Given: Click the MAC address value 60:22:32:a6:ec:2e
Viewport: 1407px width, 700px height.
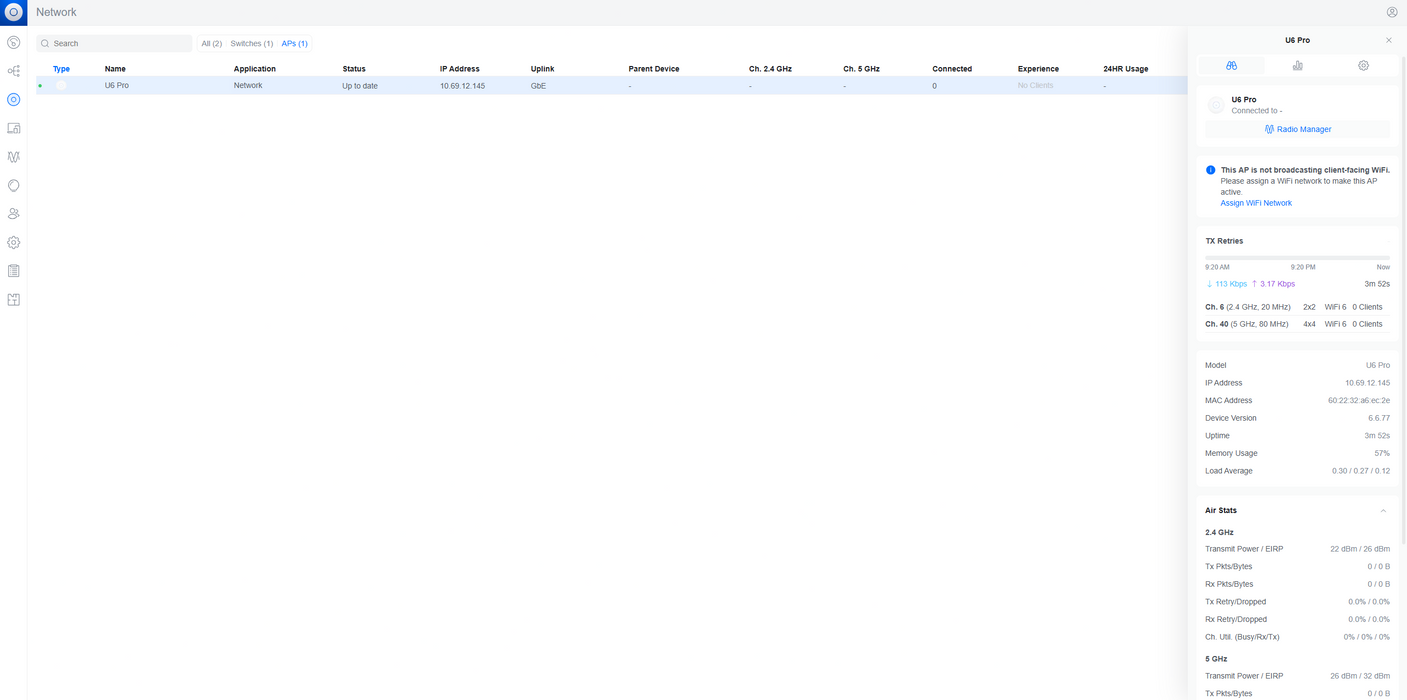Looking at the screenshot, I should click(x=1358, y=400).
